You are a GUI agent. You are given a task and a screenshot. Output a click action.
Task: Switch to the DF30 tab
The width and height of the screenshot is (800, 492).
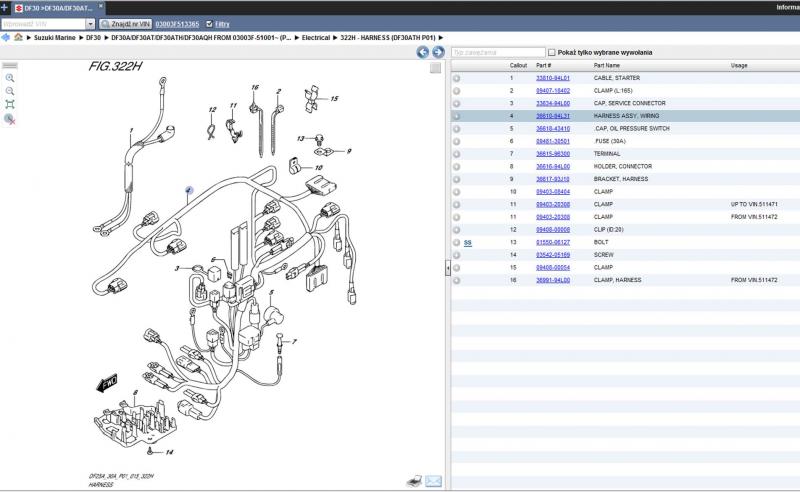click(56, 7)
